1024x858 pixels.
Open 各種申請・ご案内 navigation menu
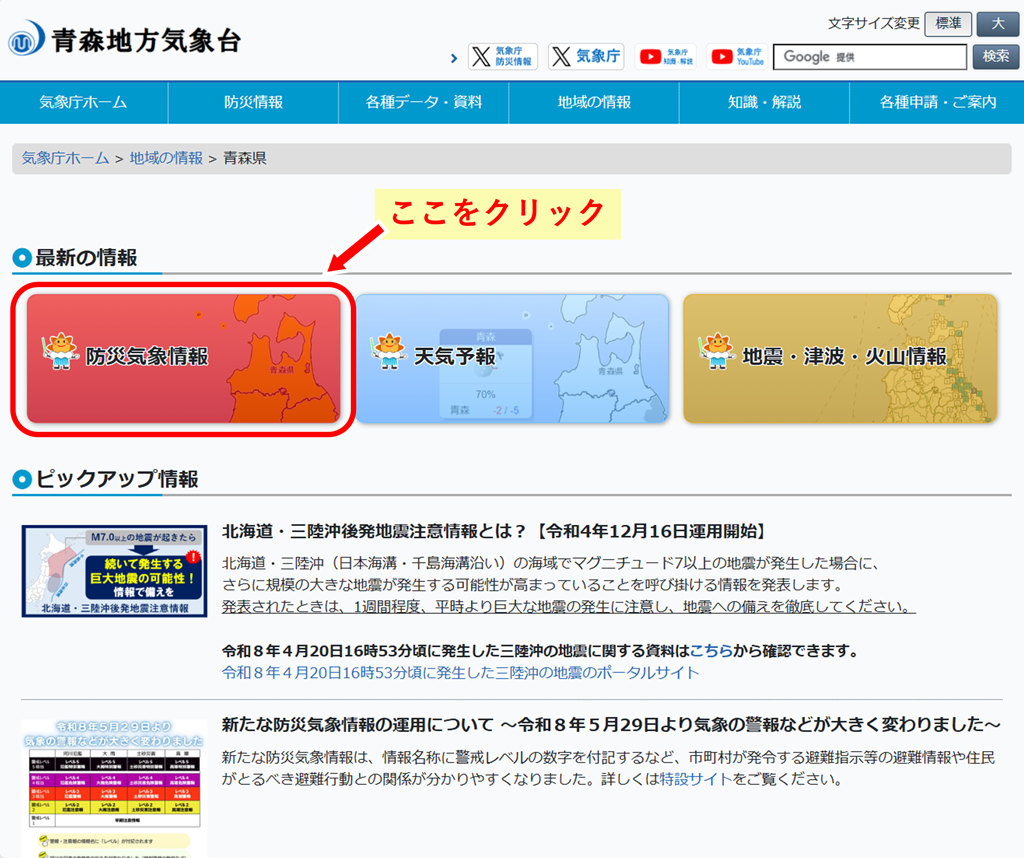937,103
